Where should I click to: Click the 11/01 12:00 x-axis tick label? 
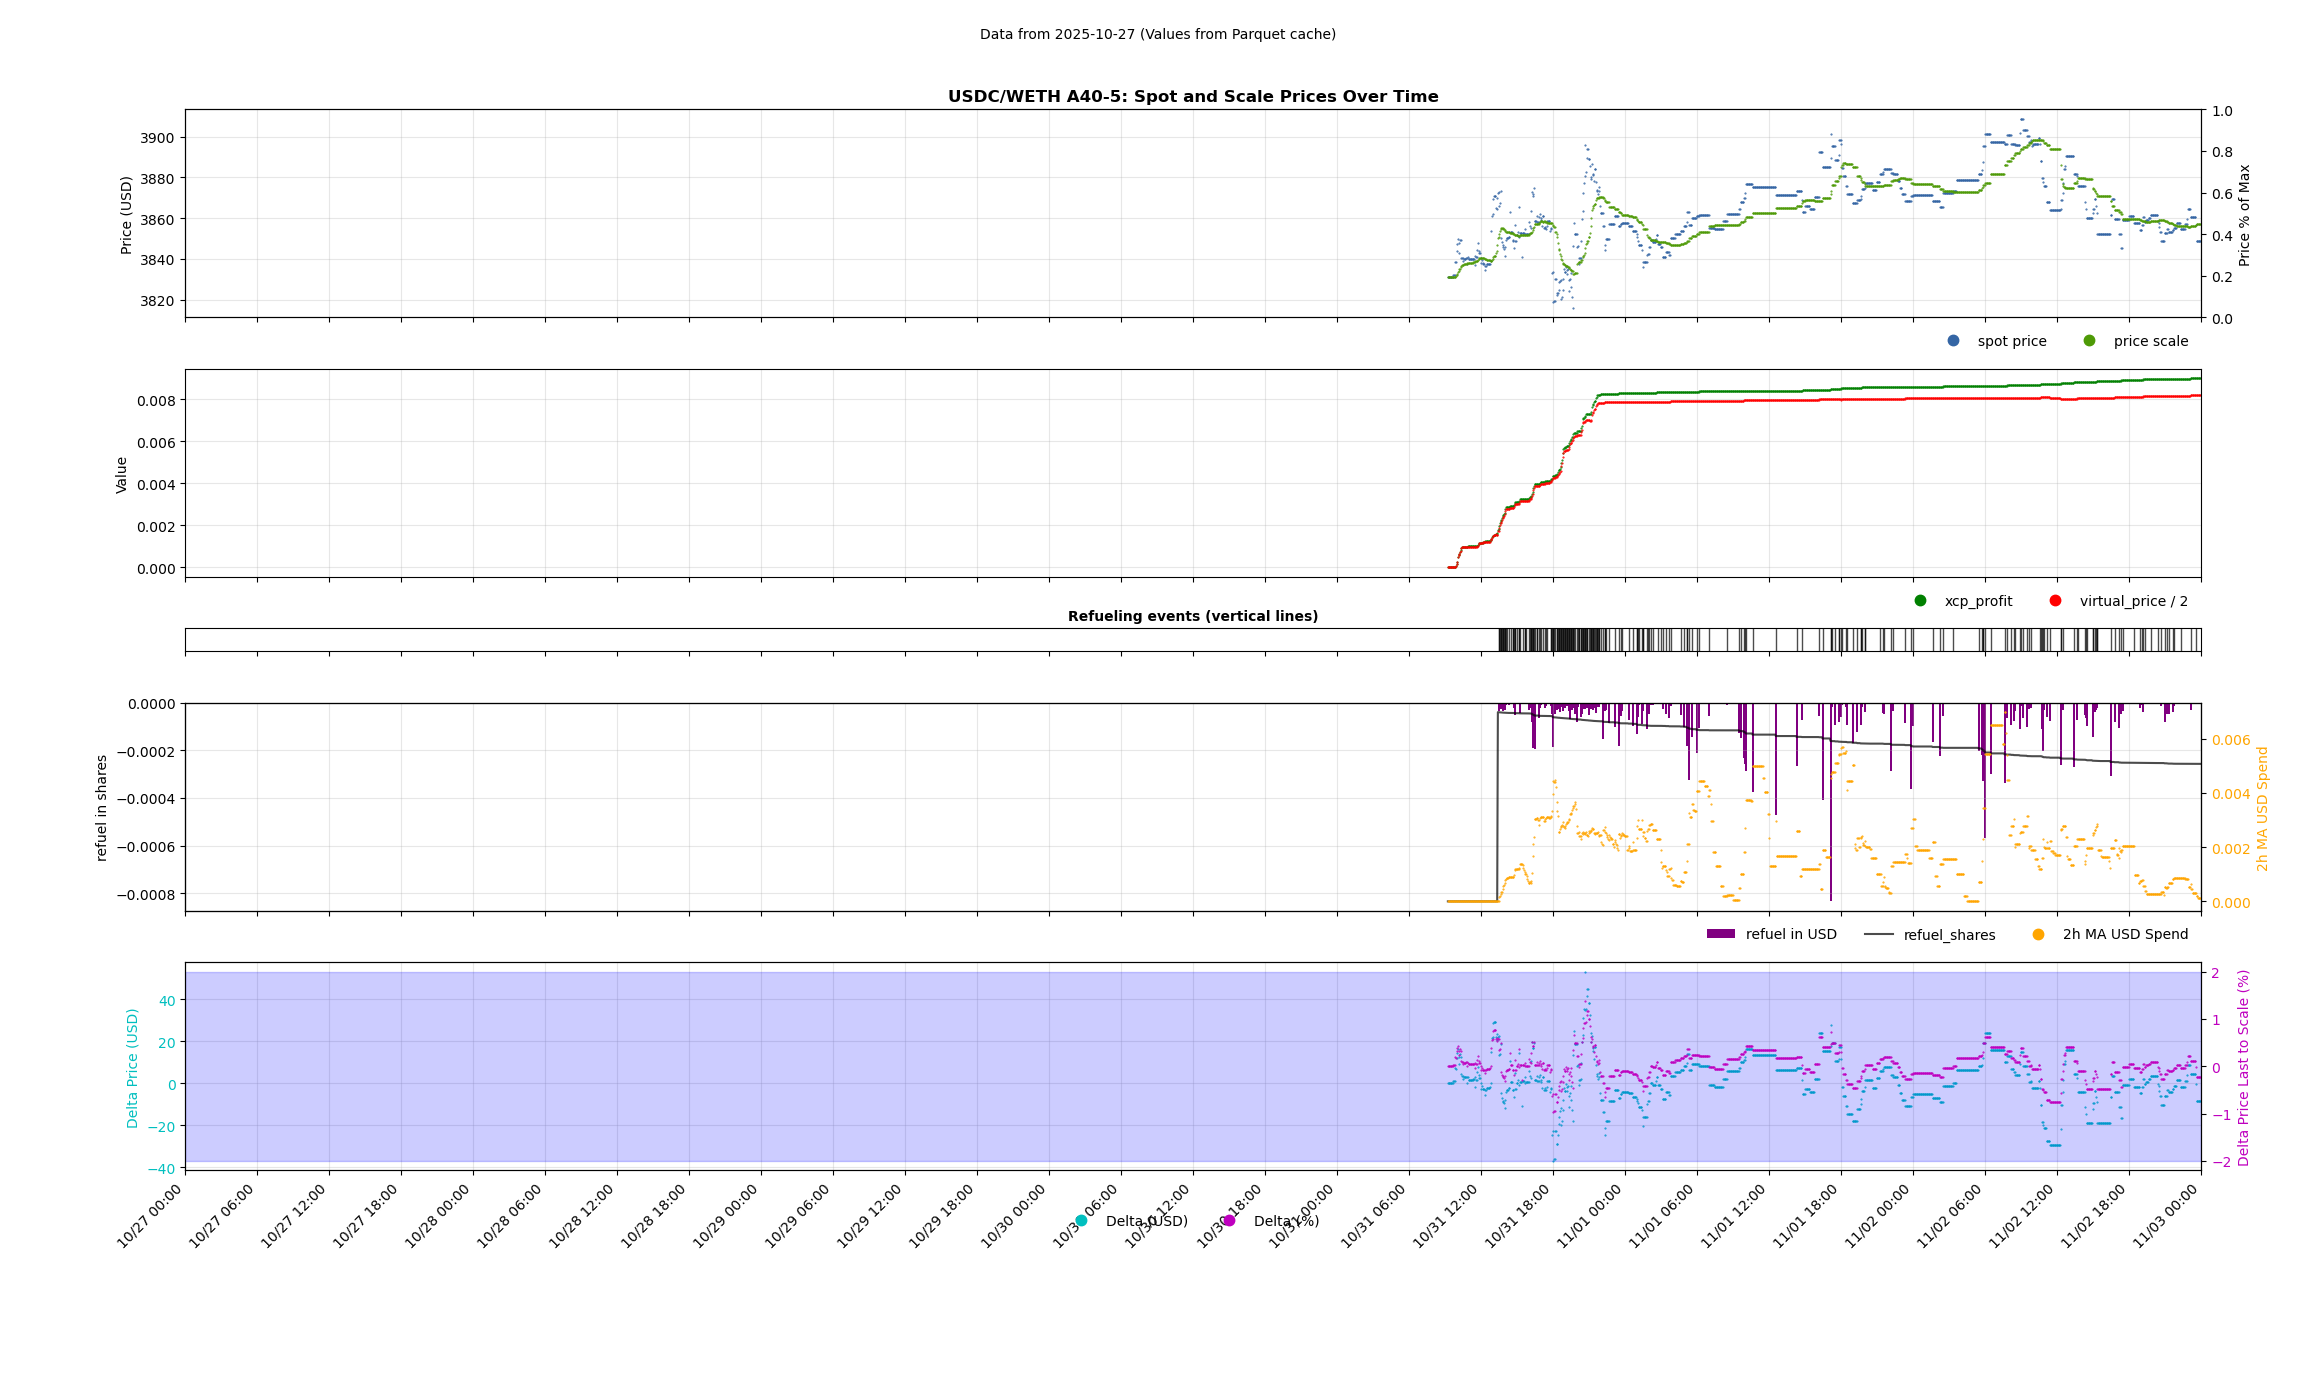1735,1215
